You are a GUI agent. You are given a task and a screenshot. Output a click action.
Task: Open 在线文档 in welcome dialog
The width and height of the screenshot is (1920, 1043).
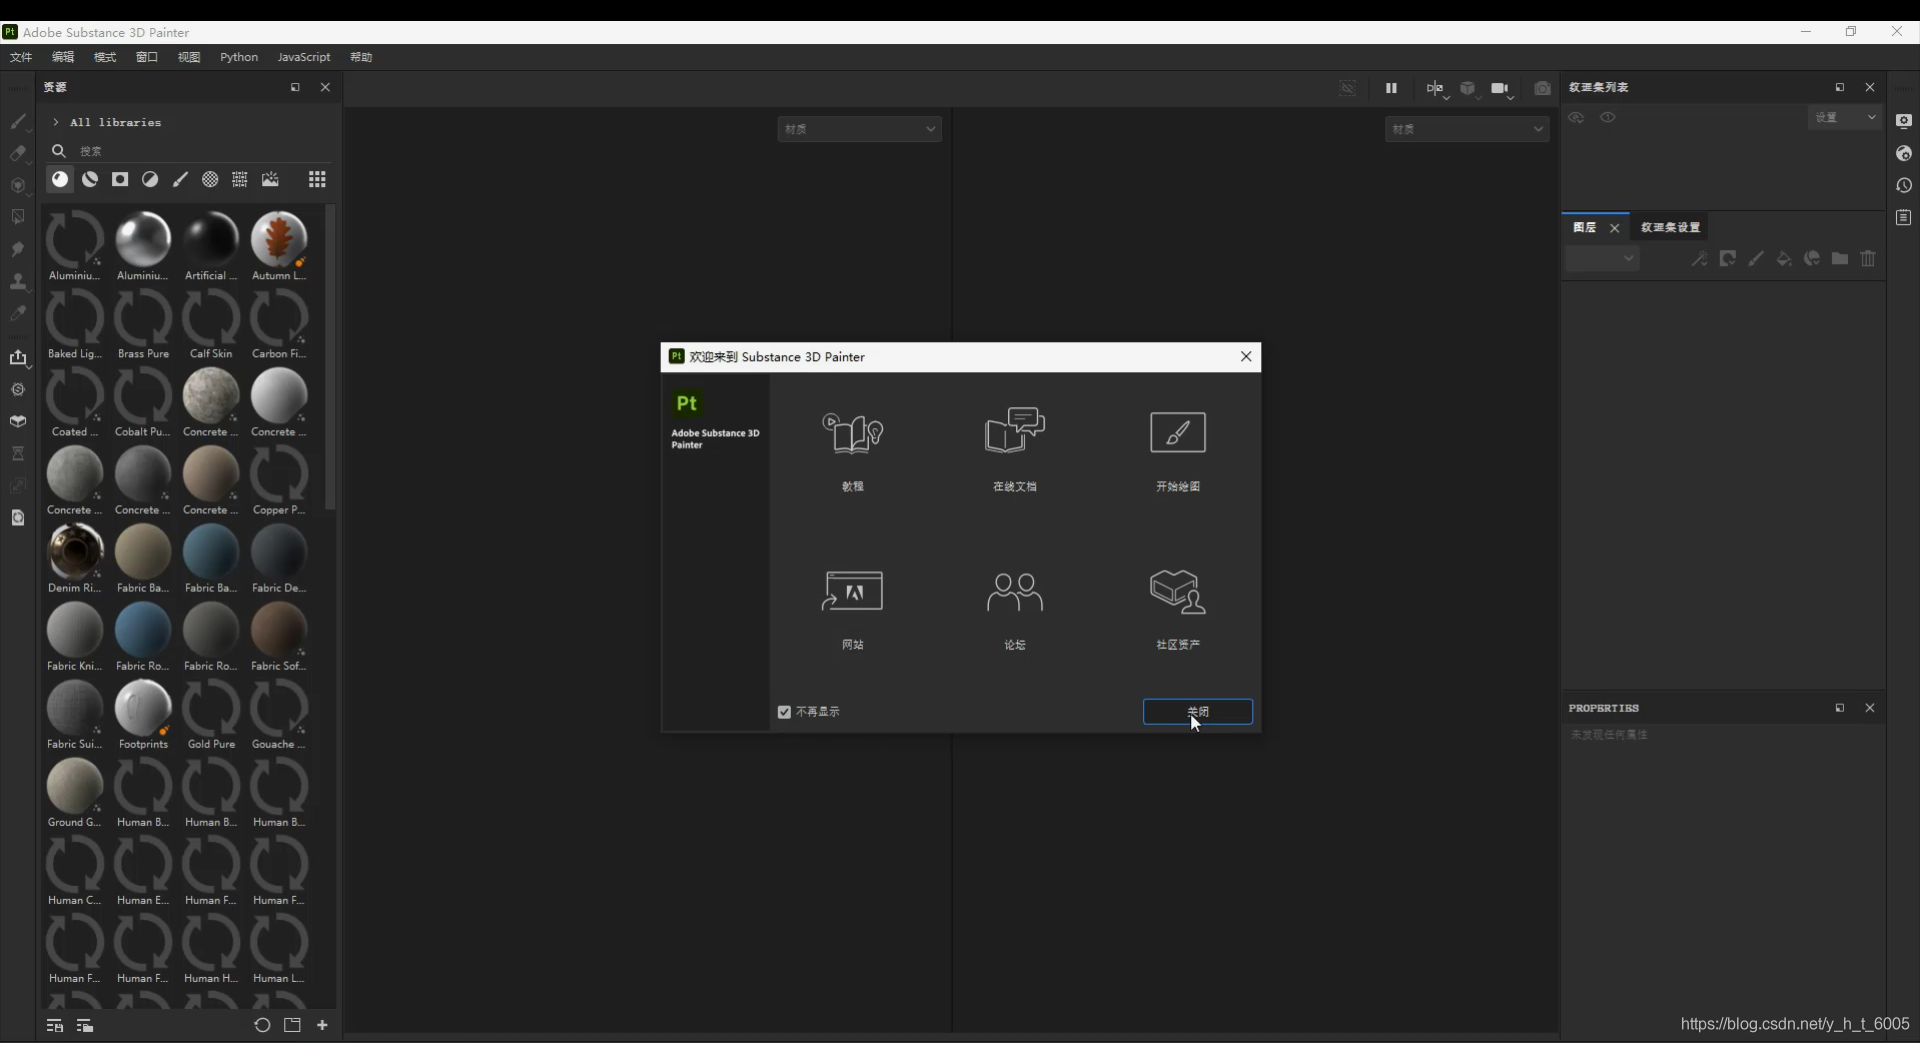(x=1015, y=450)
